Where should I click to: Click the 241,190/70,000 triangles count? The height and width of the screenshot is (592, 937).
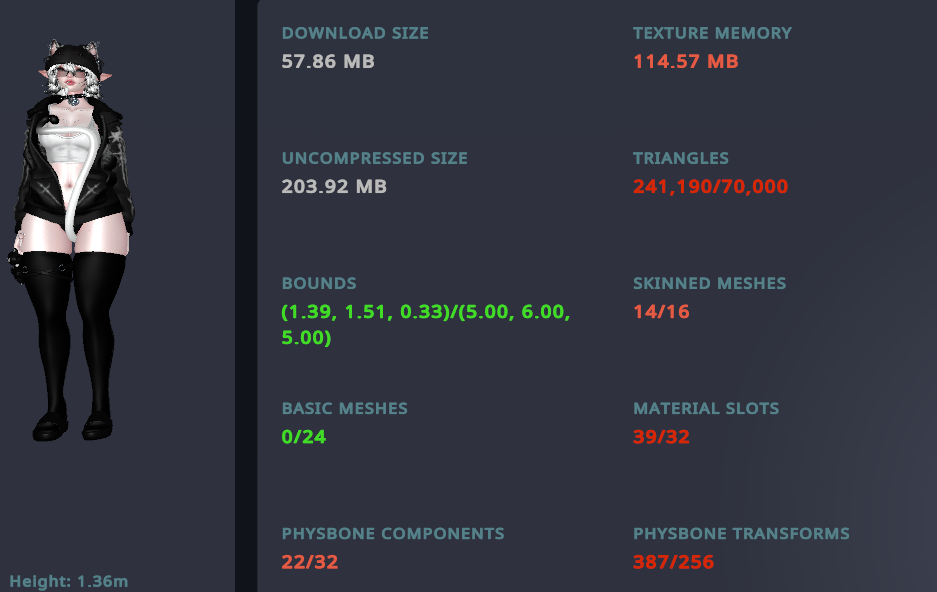pyautogui.click(x=711, y=187)
